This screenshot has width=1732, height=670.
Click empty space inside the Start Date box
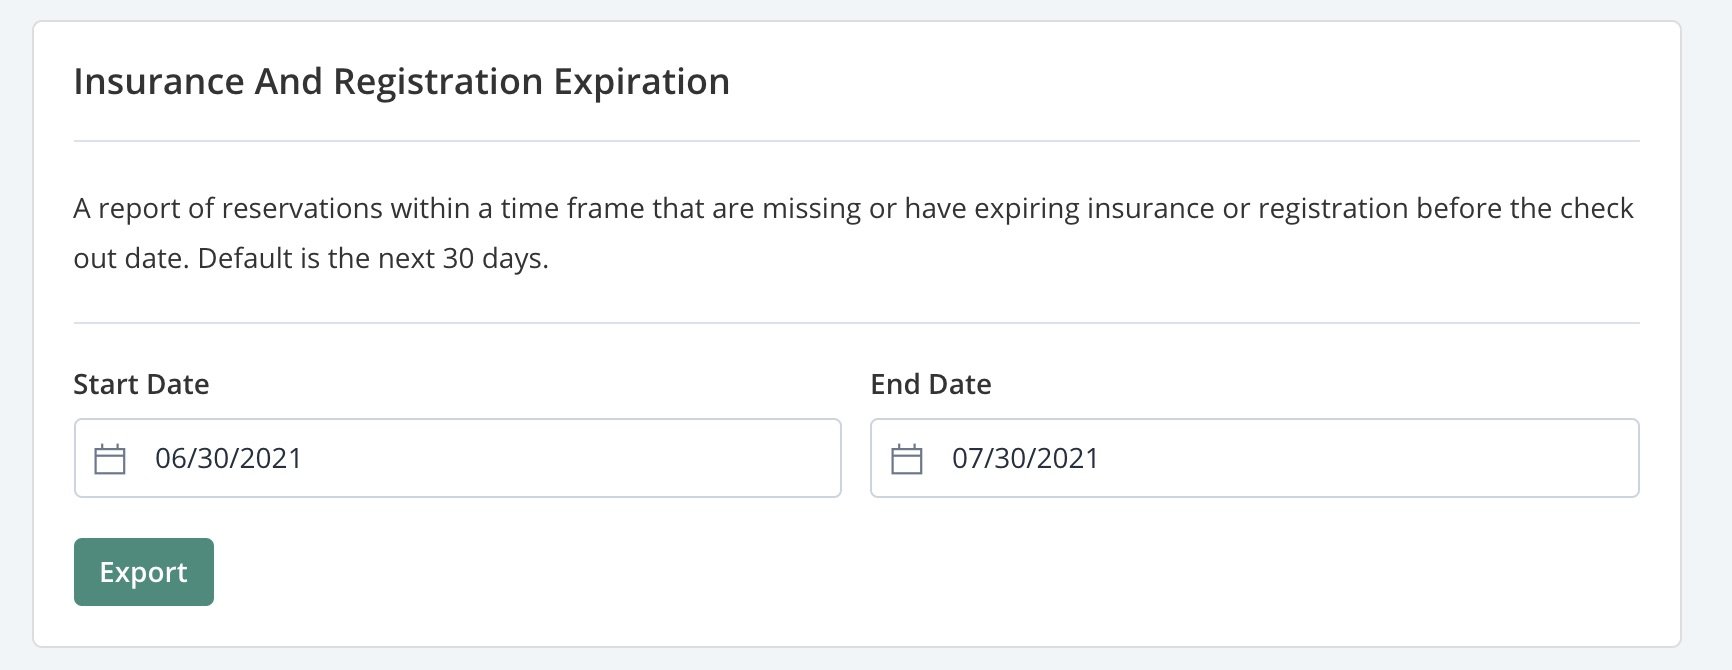click(570, 458)
